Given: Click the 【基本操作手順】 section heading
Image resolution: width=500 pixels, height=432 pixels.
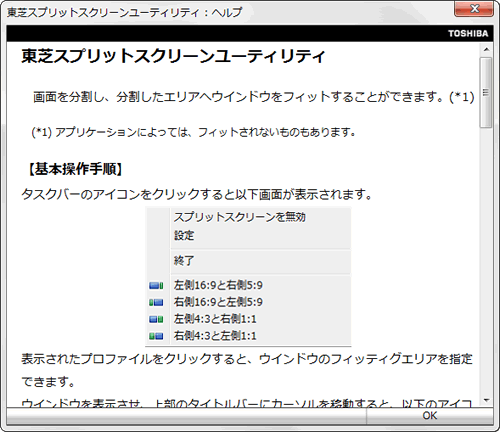Looking at the screenshot, I should point(75,169).
